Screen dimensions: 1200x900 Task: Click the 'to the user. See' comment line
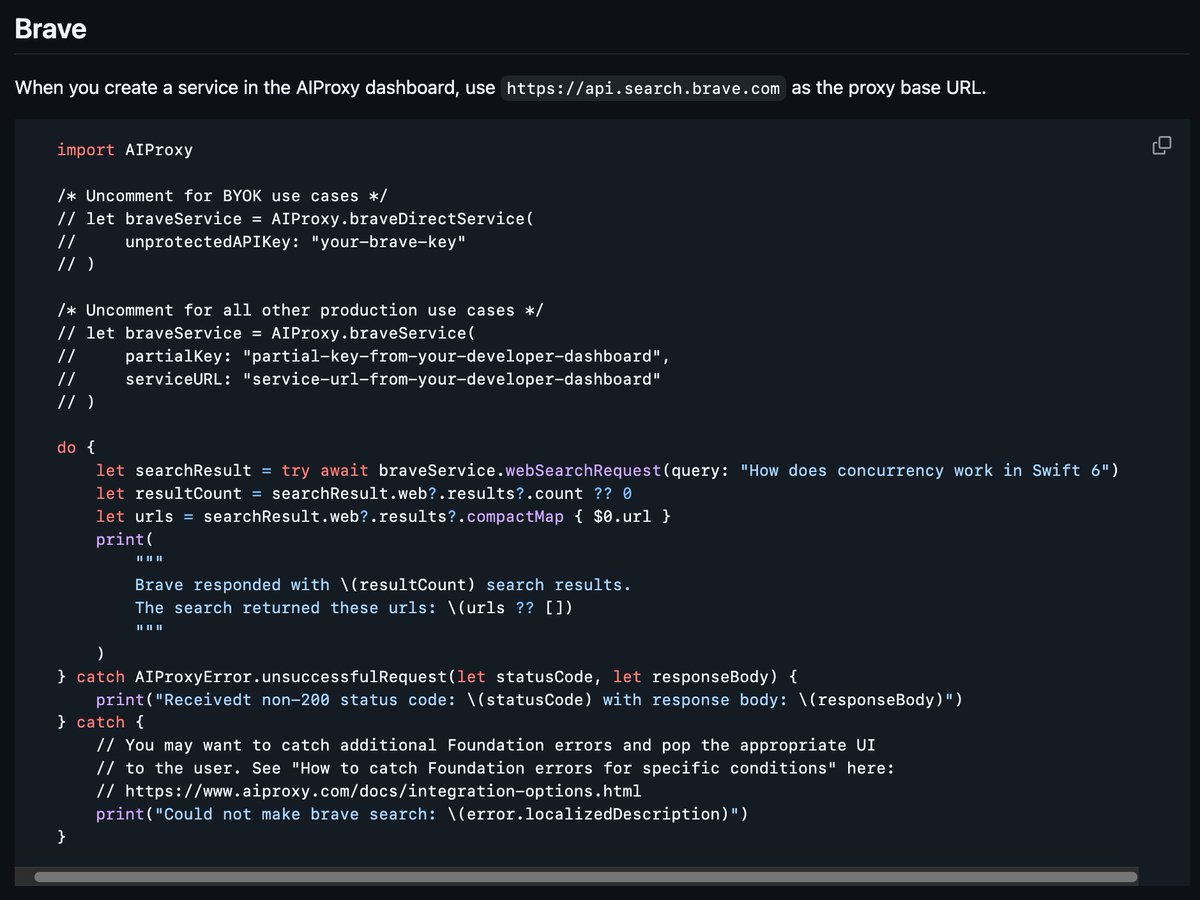(x=495, y=768)
